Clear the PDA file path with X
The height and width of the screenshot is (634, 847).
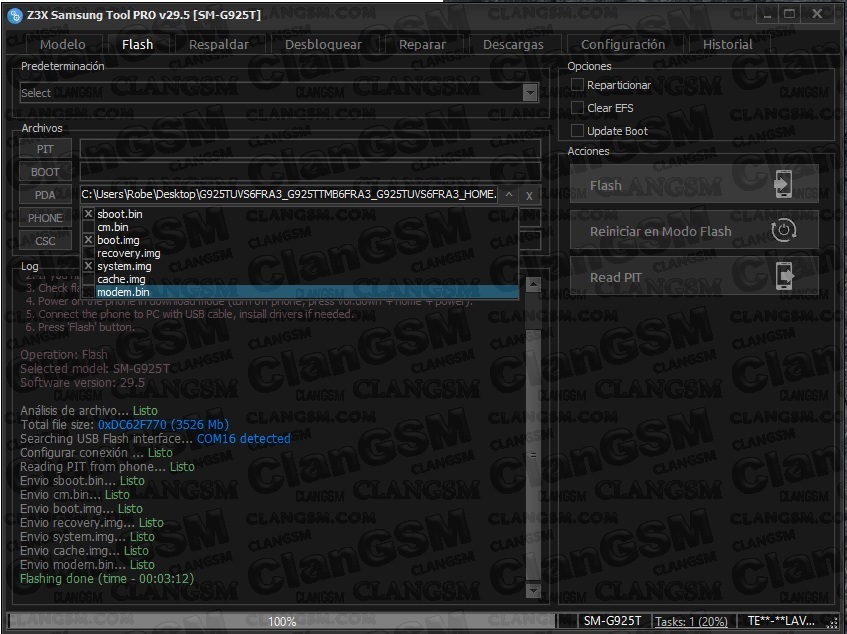point(529,195)
